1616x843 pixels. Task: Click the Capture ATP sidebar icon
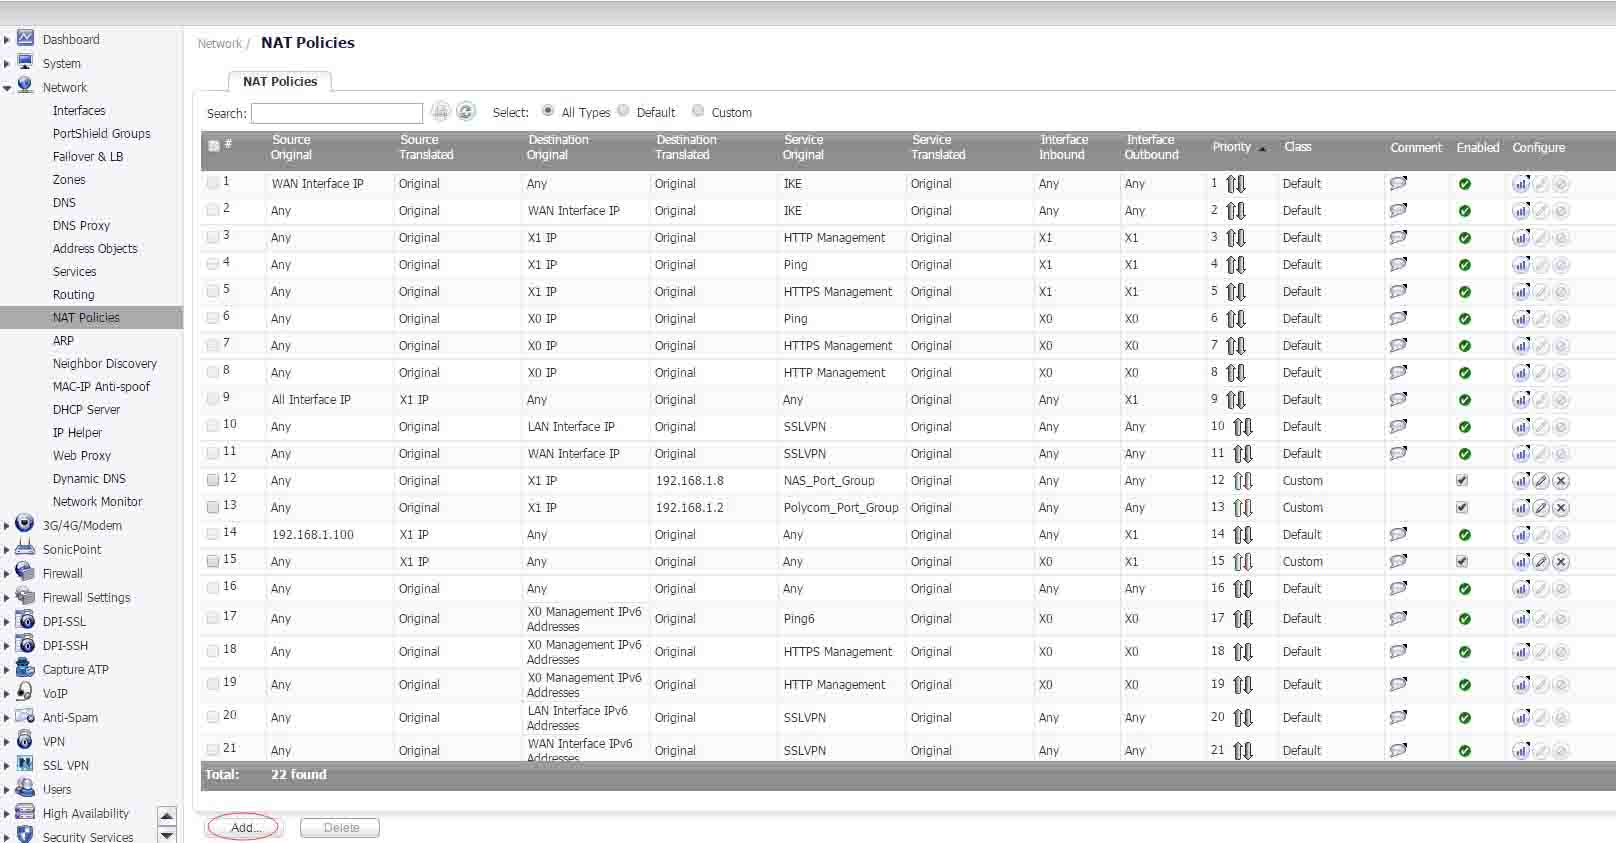25,668
